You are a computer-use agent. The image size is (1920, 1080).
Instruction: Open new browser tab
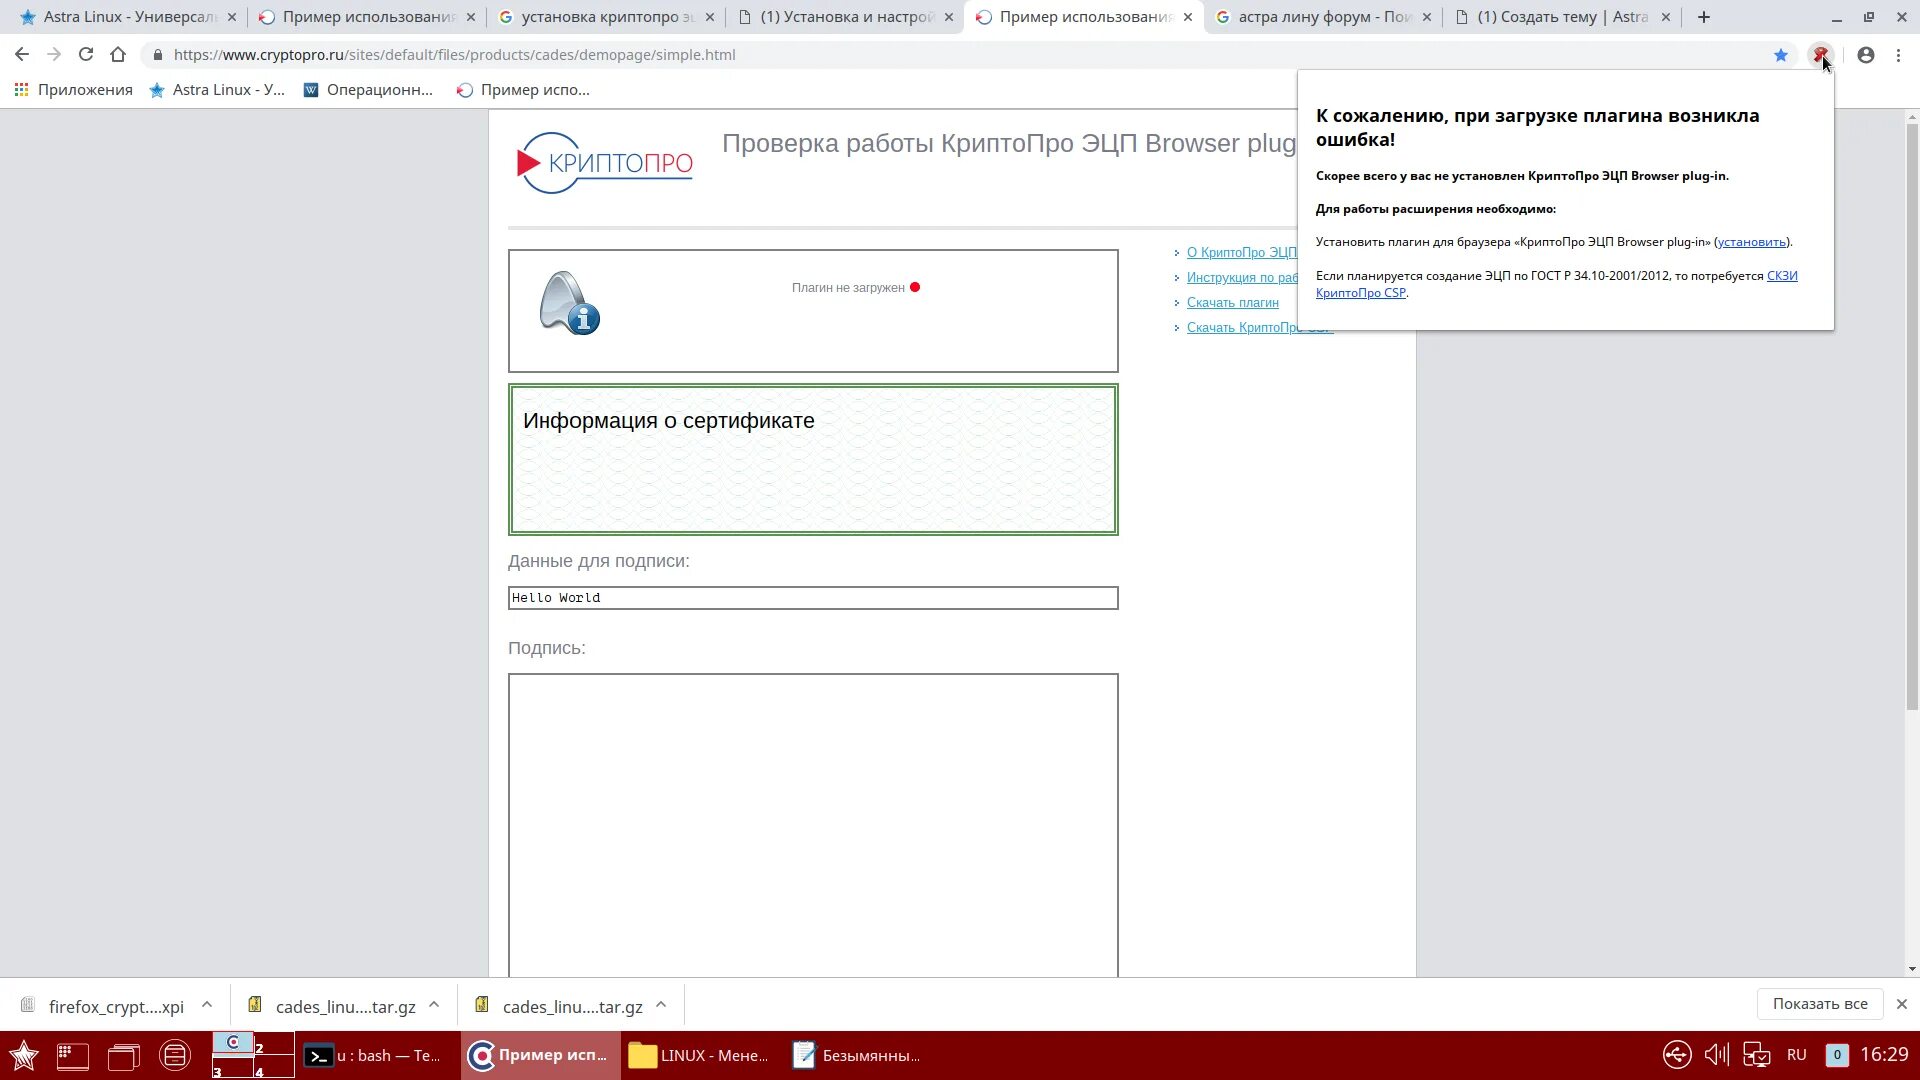point(1704,17)
